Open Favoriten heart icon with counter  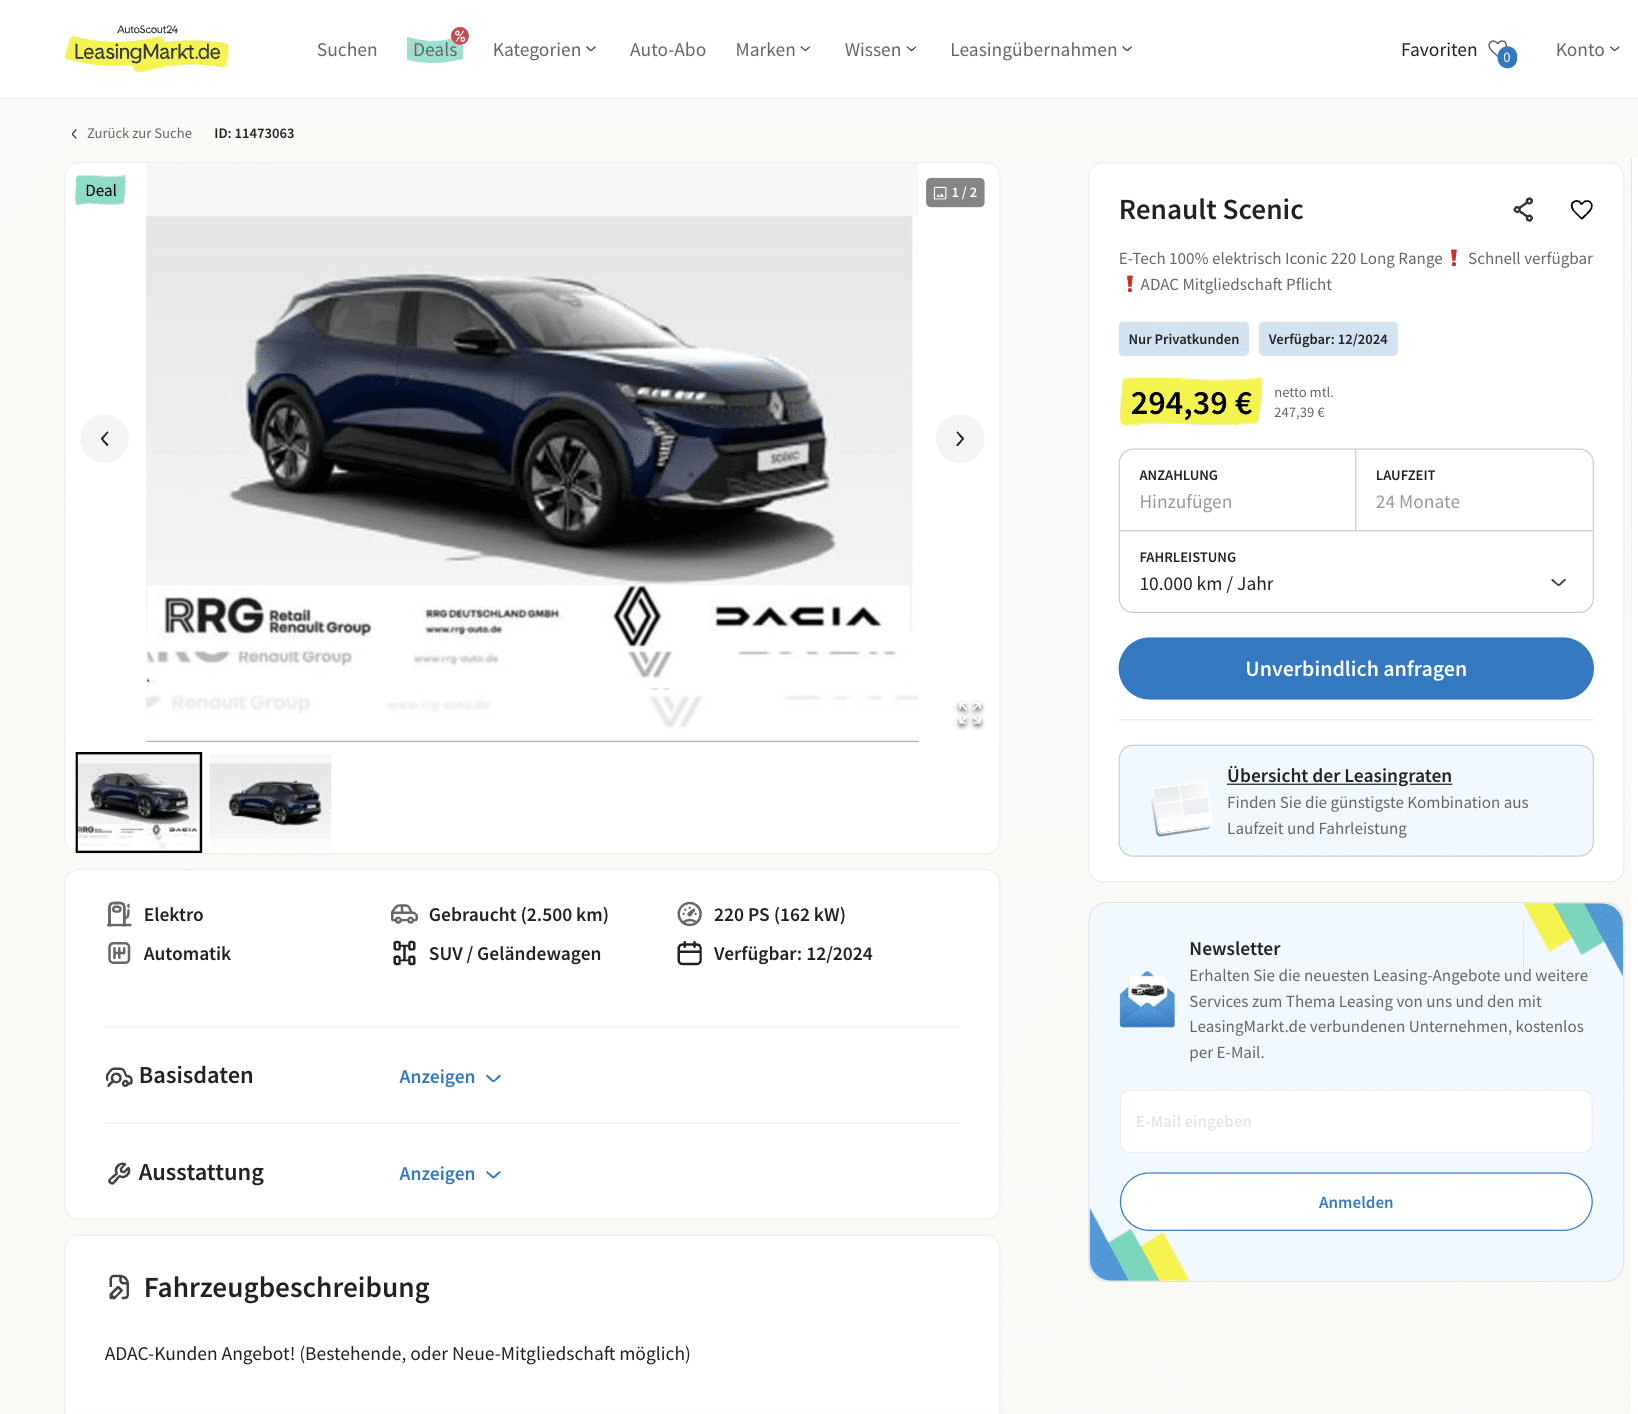pos(1502,52)
